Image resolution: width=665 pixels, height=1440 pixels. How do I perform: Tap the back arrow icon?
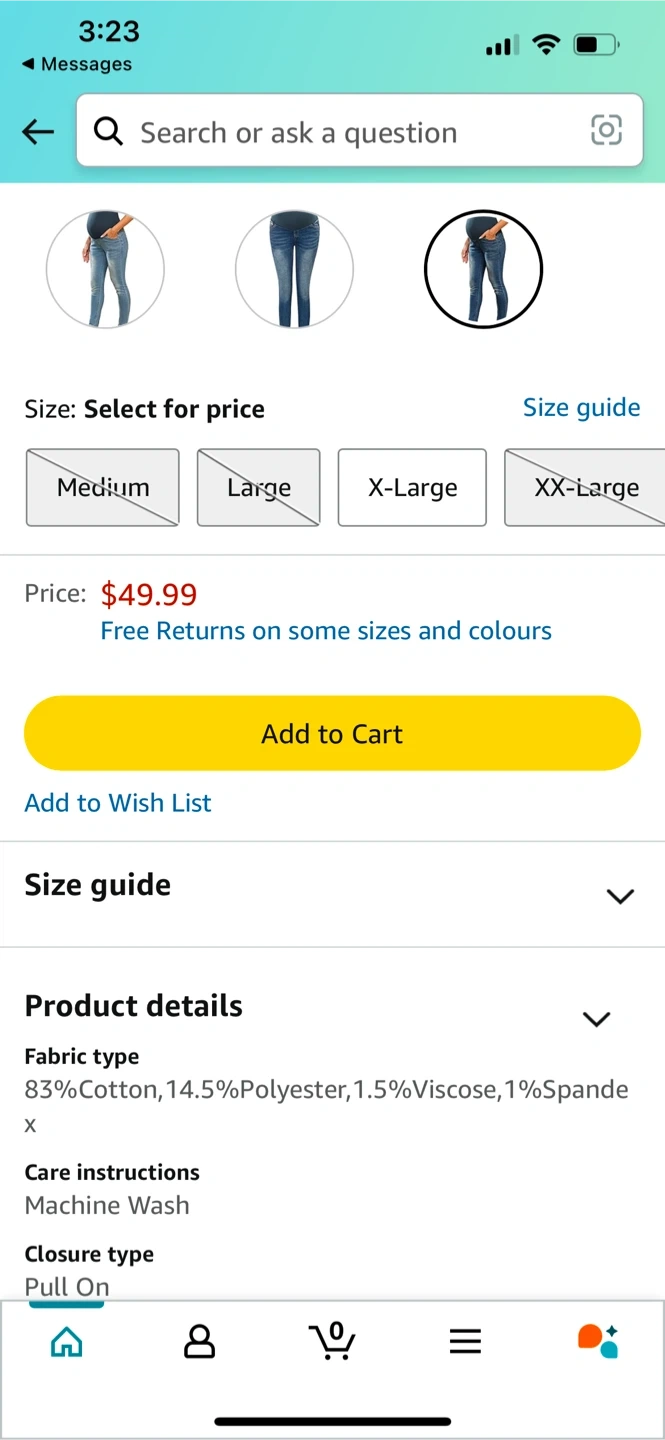pyautogui.click(x=38, y=132)
